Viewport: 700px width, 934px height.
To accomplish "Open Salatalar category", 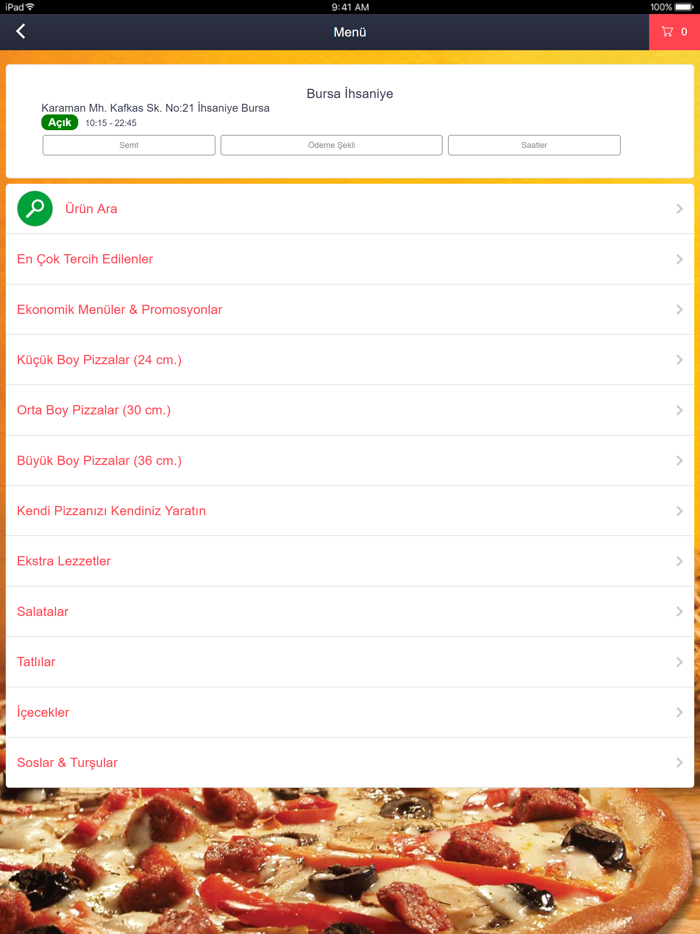I will pyautogui.click(x=350, y=611).
